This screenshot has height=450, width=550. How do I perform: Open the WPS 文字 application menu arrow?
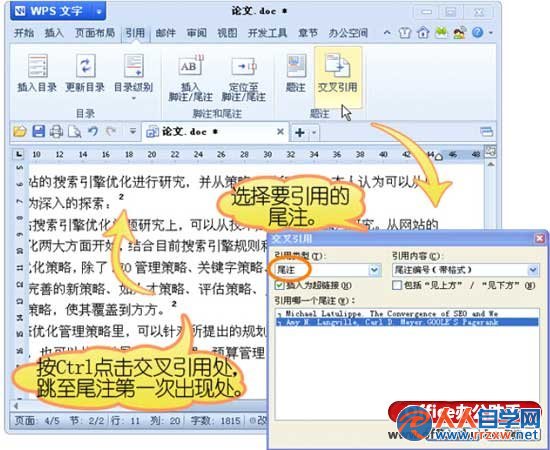(x=99, y=12)
